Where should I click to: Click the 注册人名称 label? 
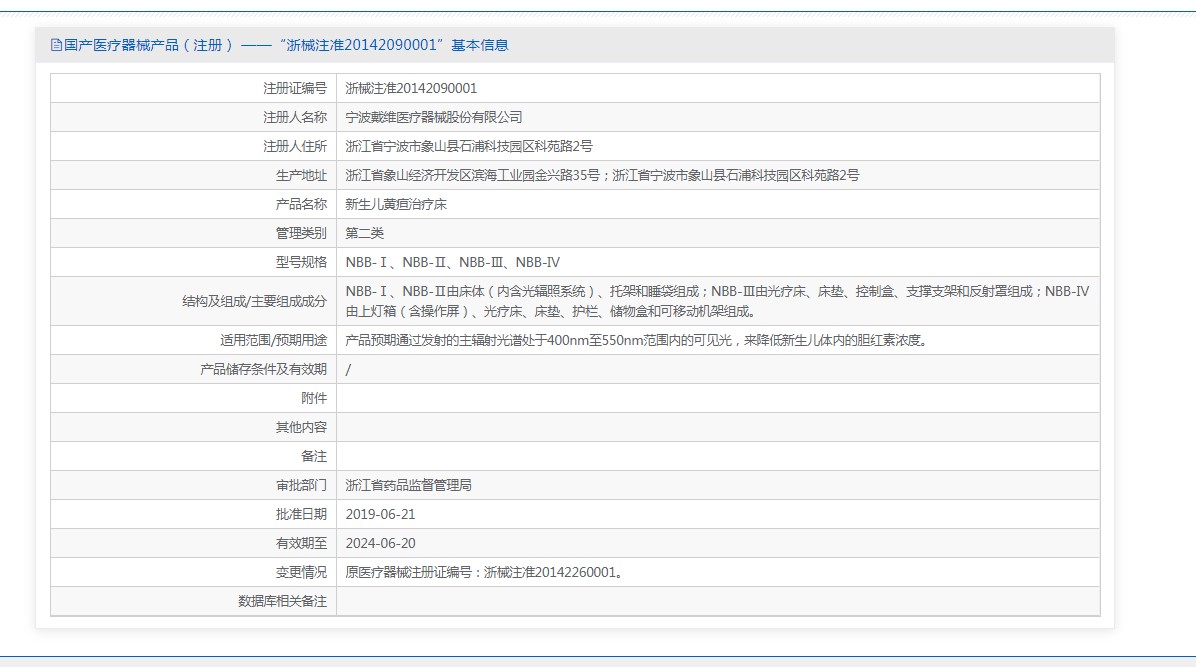[x=295, y=118]
